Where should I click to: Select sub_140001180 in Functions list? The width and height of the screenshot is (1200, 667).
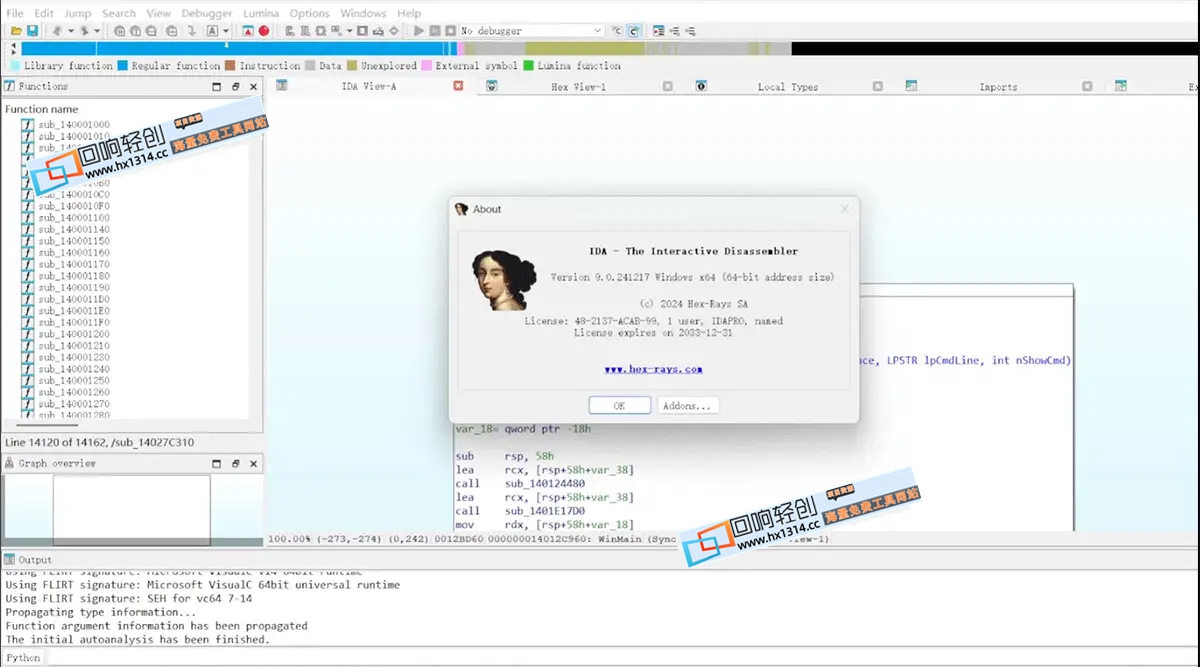(x=74, y=276)
